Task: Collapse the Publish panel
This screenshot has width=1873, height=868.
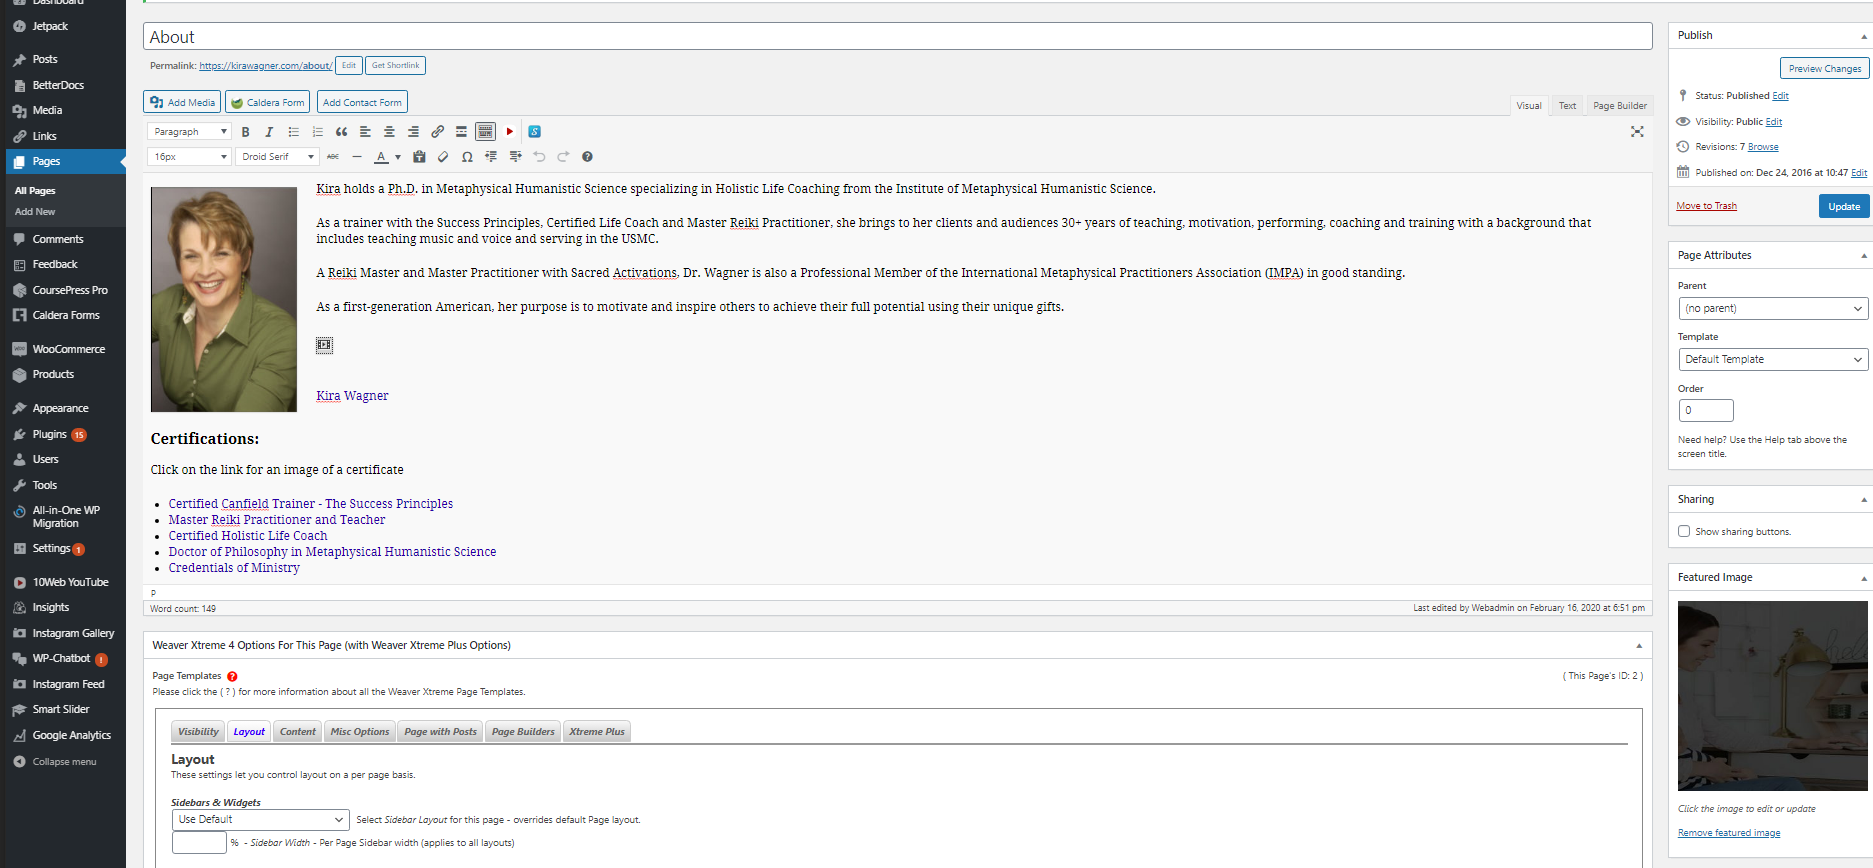Action: click(1864, 36)
